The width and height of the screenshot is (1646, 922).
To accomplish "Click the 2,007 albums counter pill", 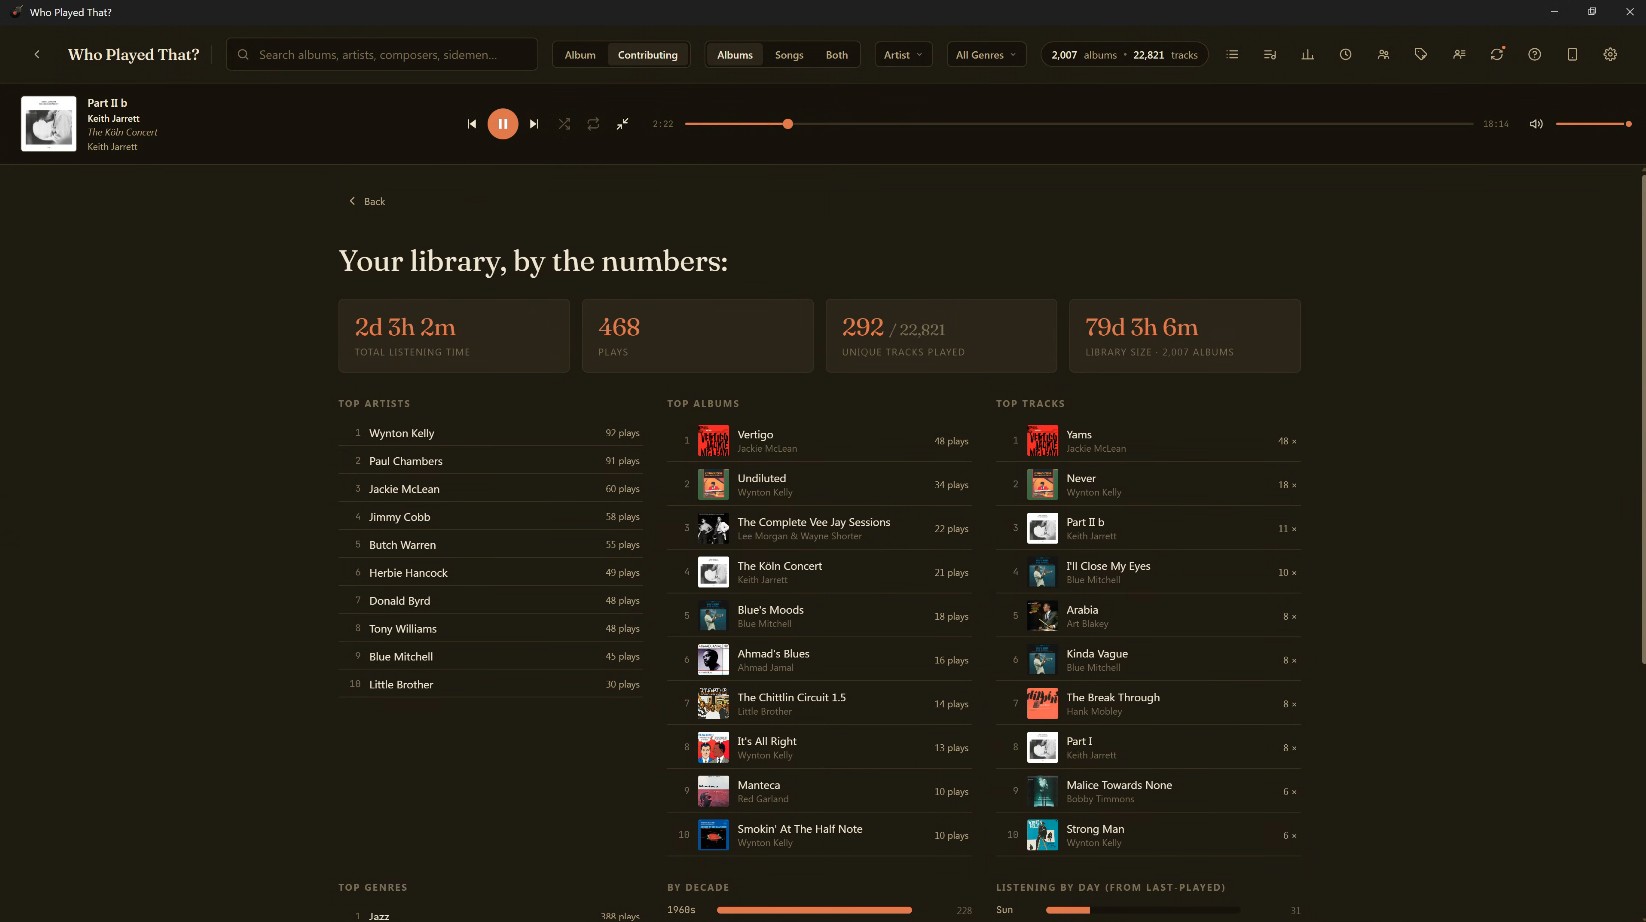I will point(1124,55).
